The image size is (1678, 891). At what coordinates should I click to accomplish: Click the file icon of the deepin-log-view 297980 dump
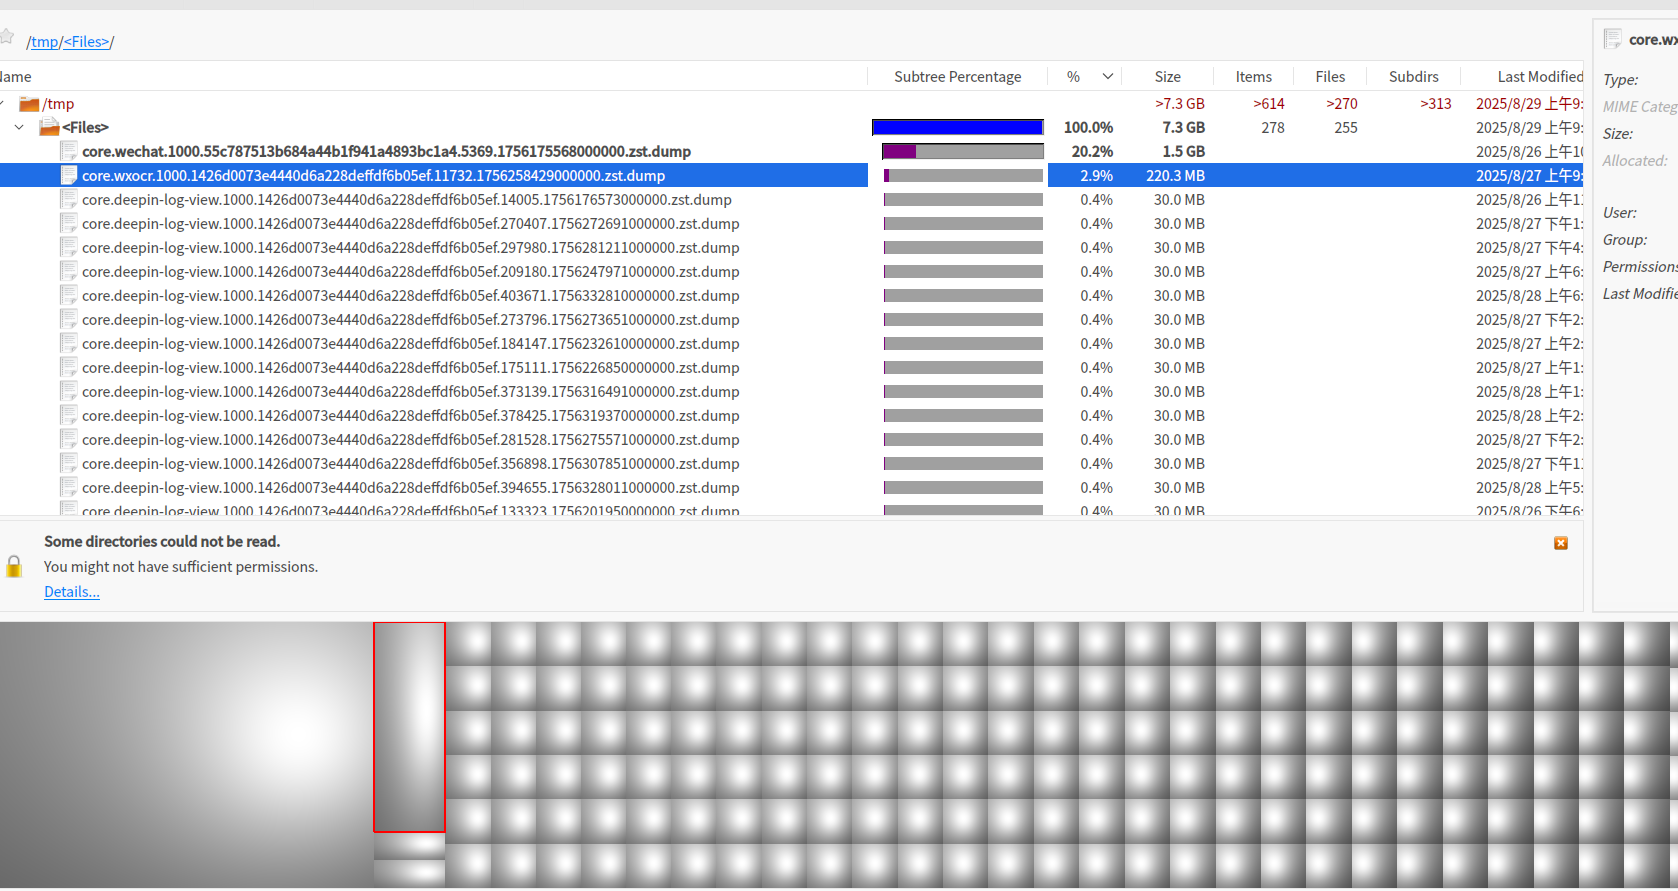click(x=69, y=247)
